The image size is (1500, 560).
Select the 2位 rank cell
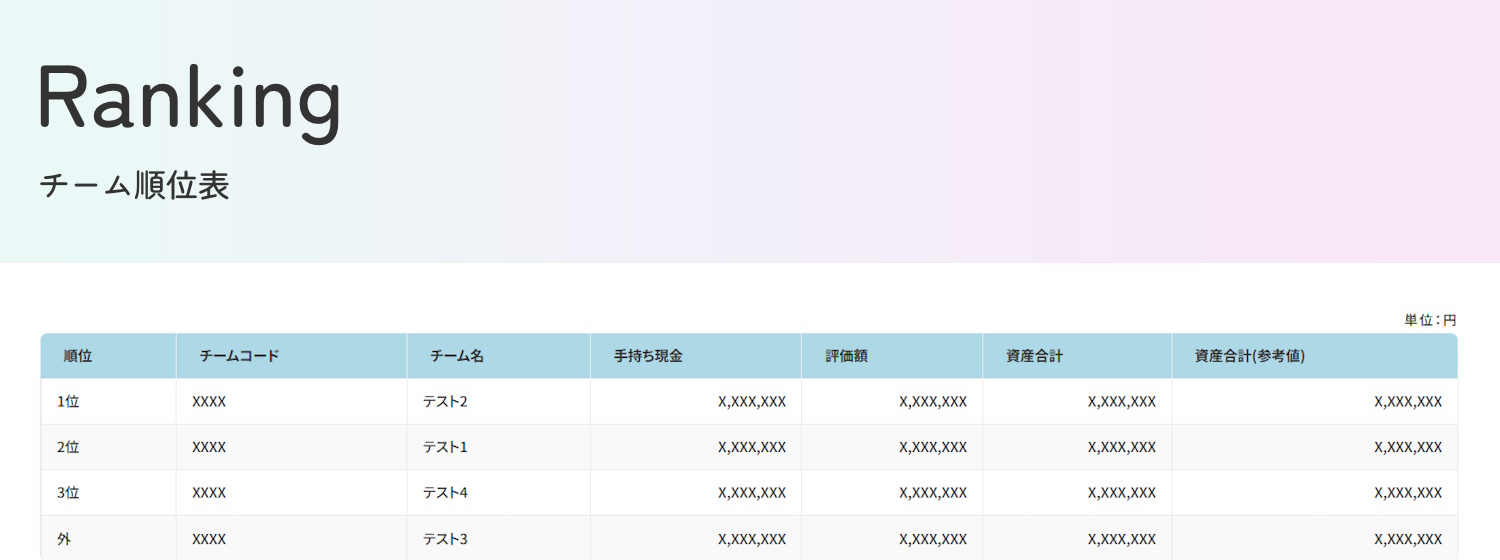tap(68, 448)
